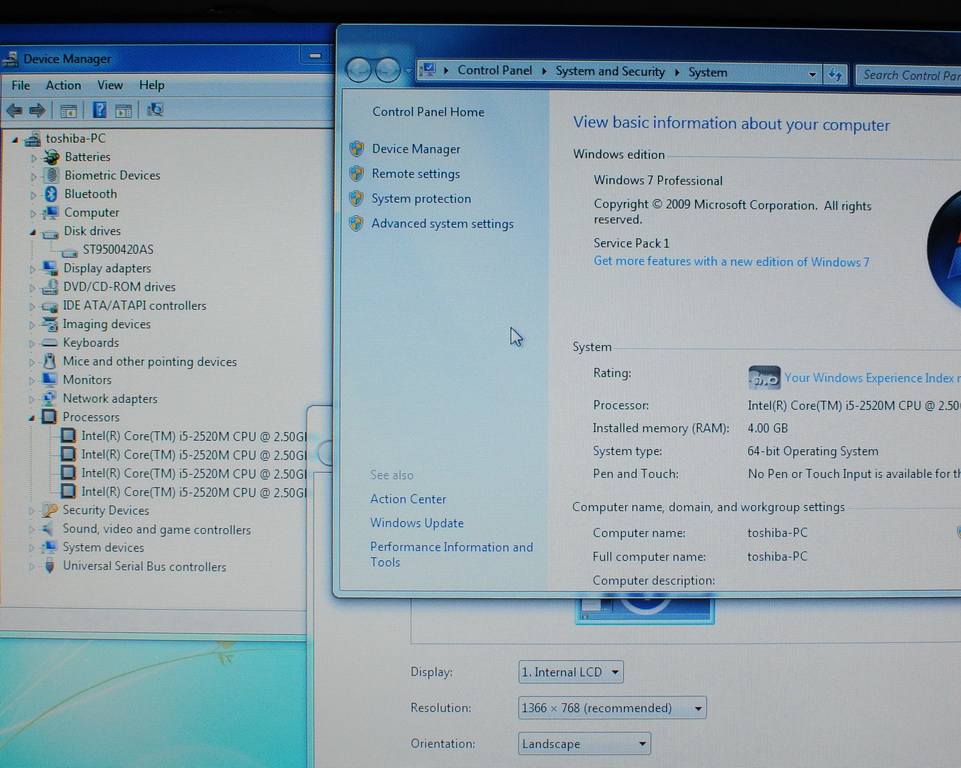Click the Refresh icon beside address bar
This screenshot has width=961, height=768.
click(835, 75)
